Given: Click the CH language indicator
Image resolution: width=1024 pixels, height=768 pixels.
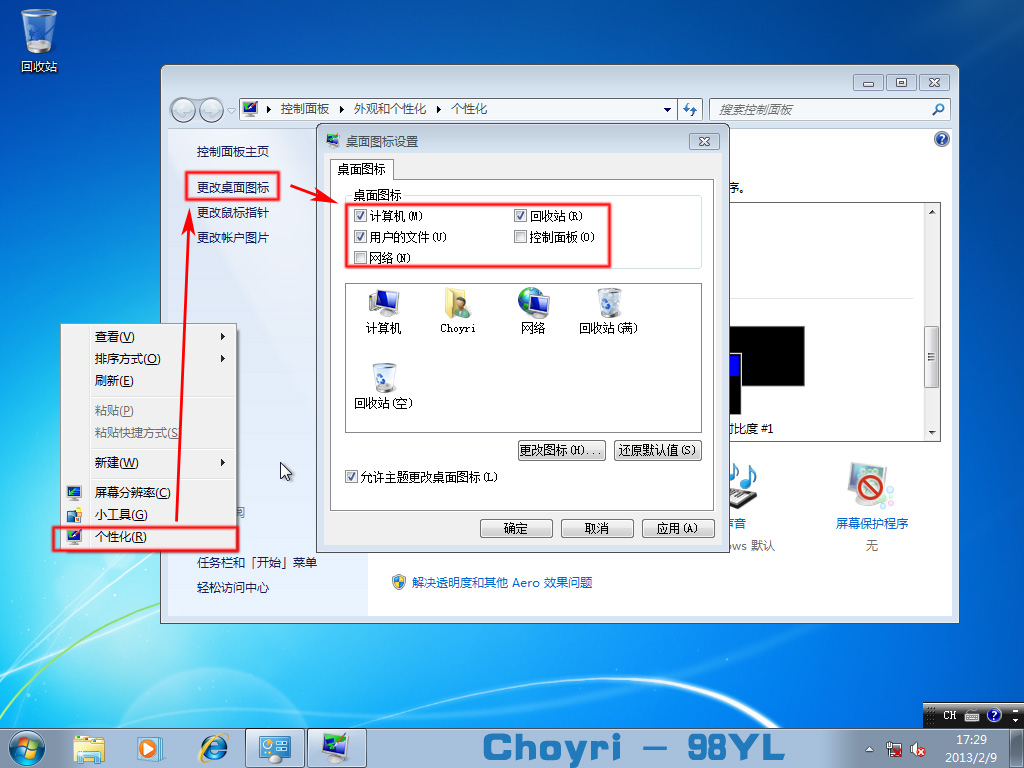Looking at the screenshot, I should [950, 715].
